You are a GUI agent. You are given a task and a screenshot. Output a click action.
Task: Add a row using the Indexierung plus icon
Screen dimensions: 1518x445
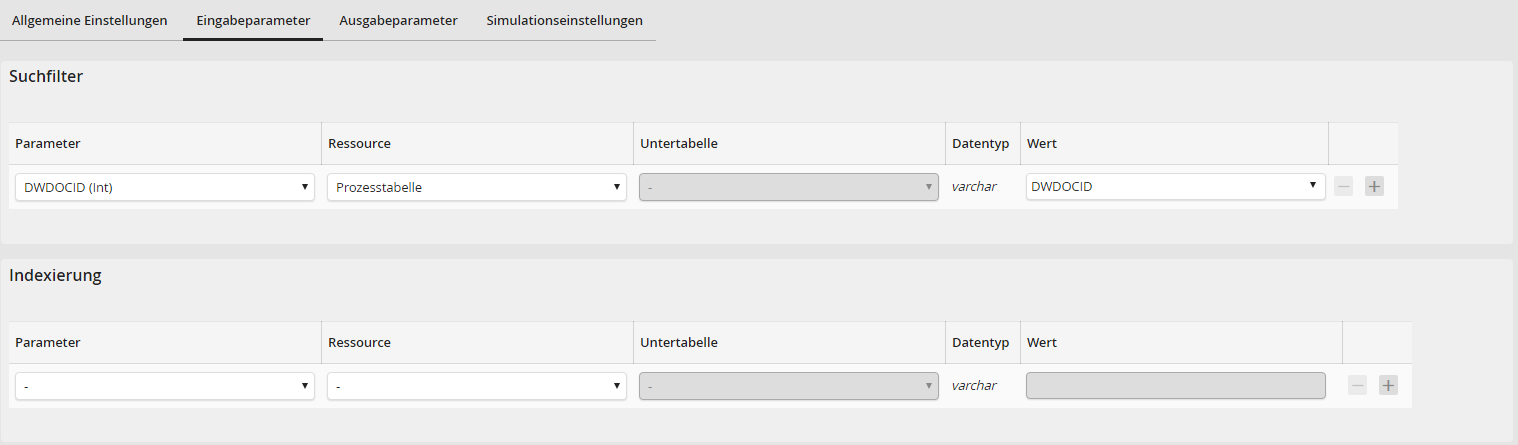1388,385
